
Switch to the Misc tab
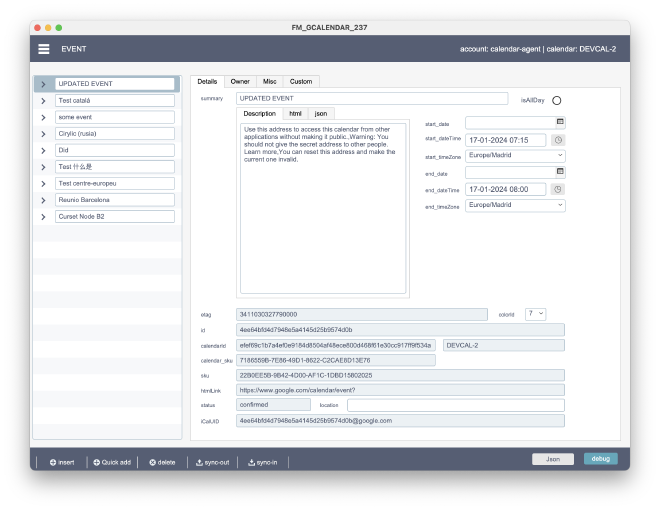coord(269,82)
